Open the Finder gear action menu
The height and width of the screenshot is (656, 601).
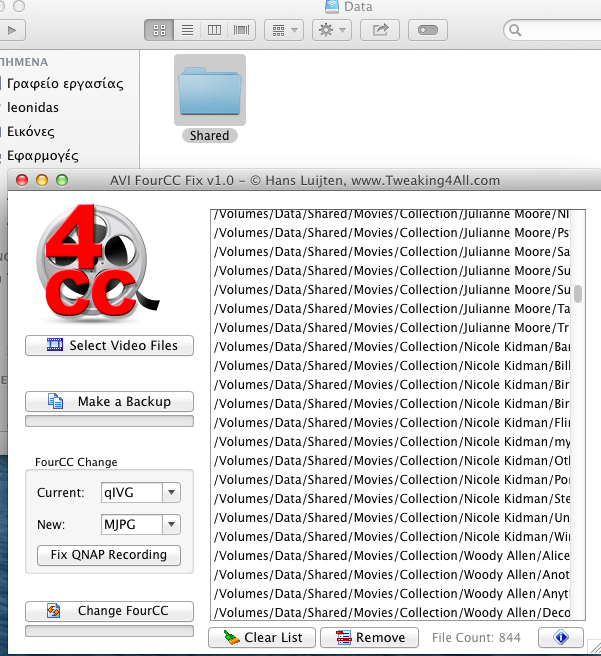click(x=331, y=31)
